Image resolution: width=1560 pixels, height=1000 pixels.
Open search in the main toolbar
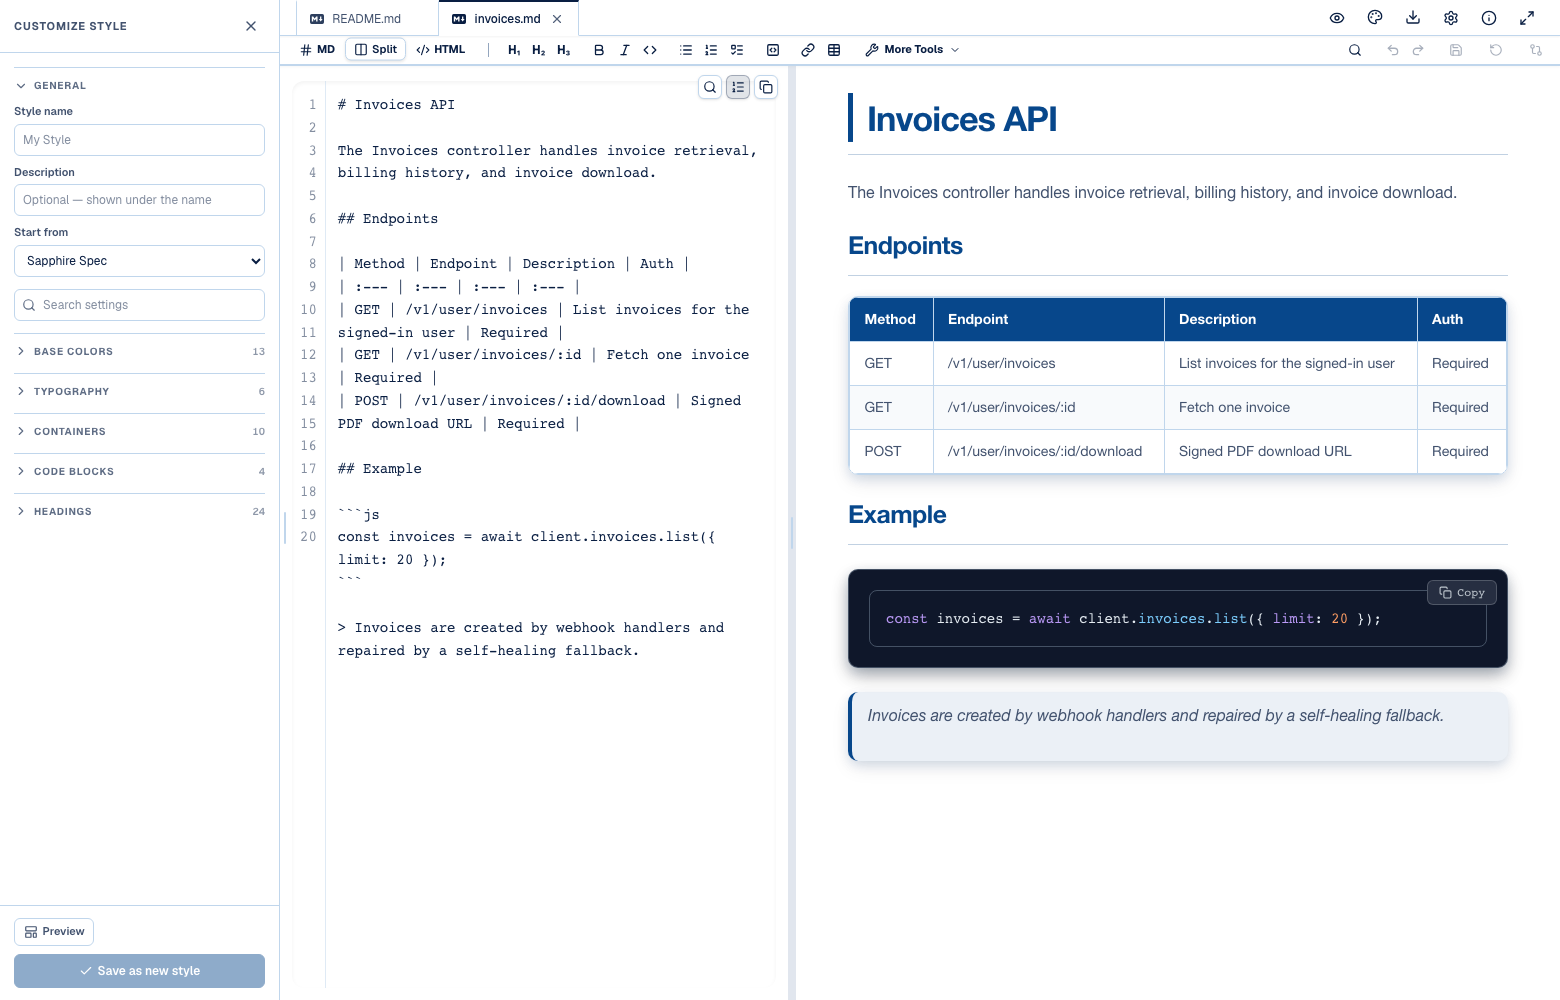point(1355,50)
